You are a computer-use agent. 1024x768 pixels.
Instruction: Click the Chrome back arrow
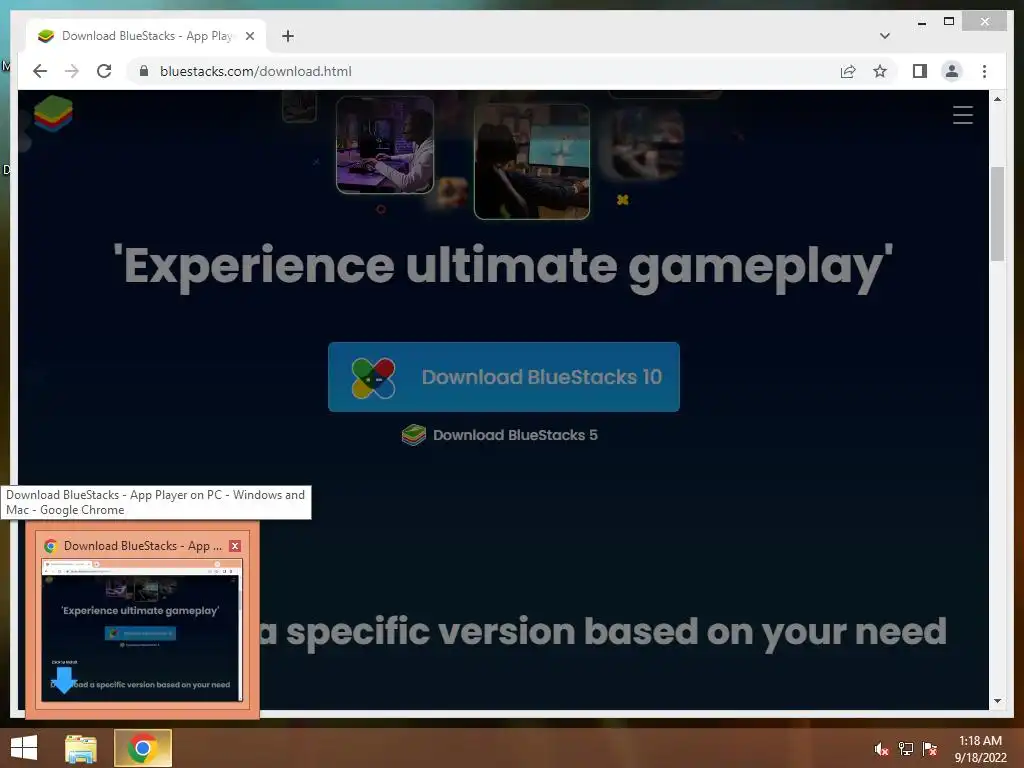point(40,71)
